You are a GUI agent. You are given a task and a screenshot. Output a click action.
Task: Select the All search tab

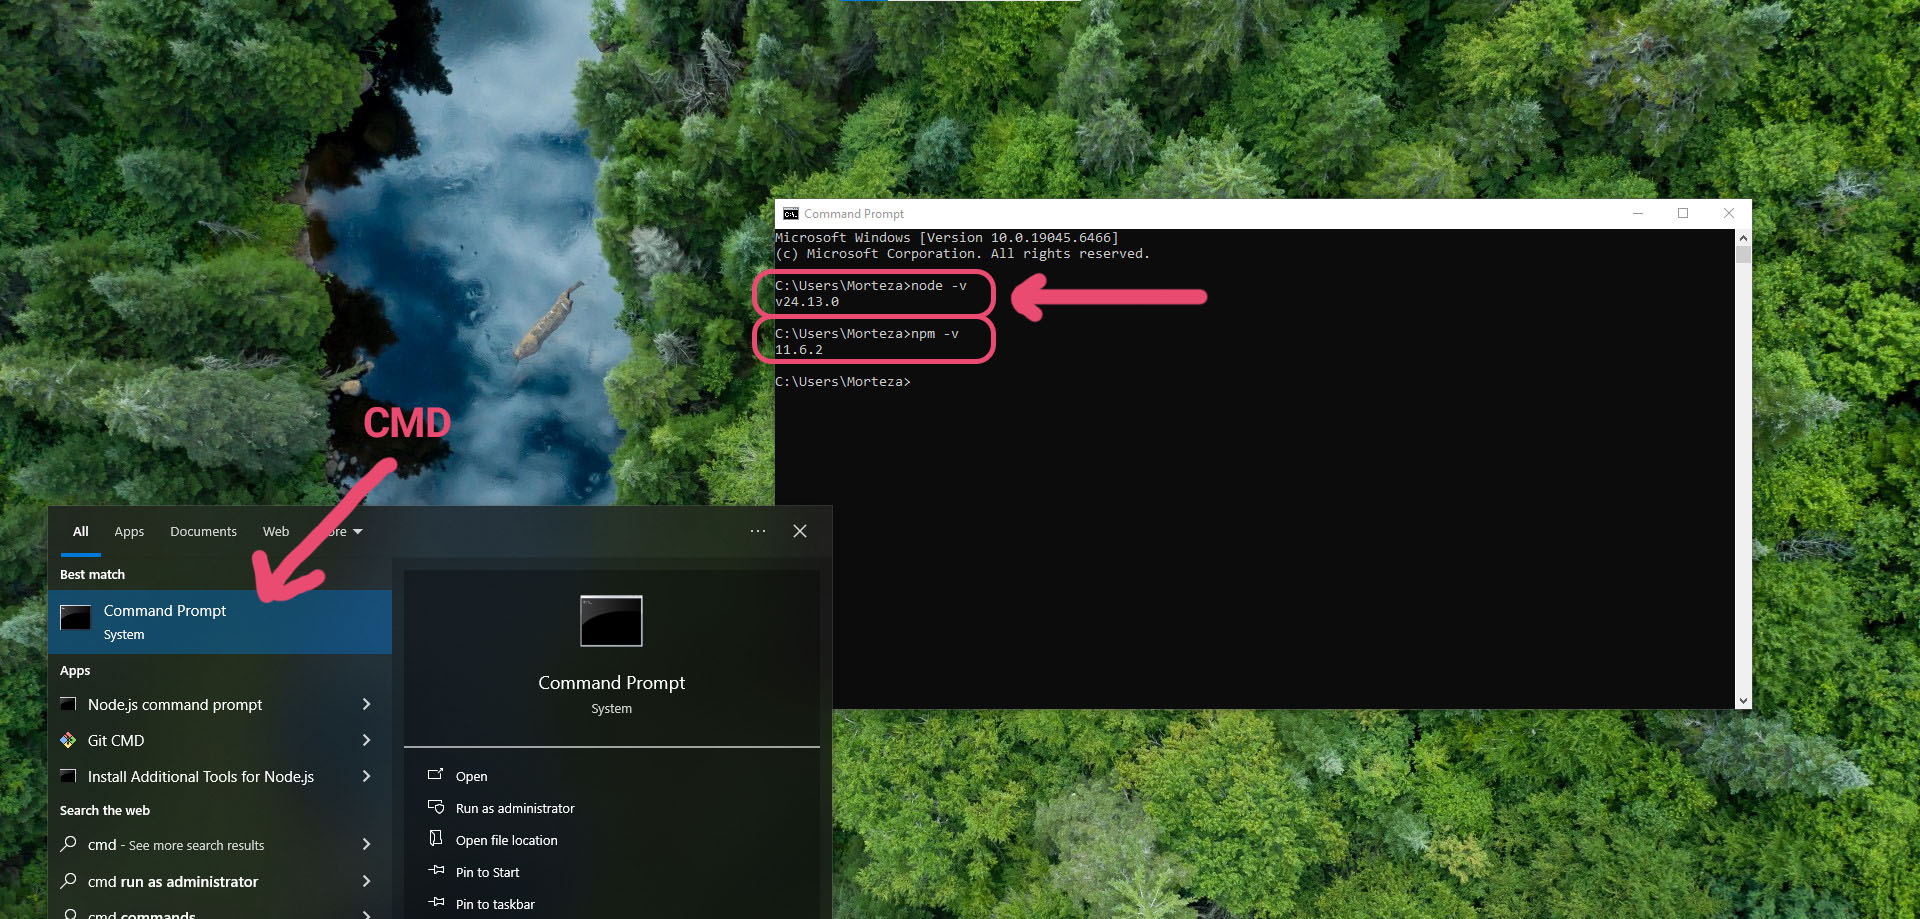[x=81, y=532]
